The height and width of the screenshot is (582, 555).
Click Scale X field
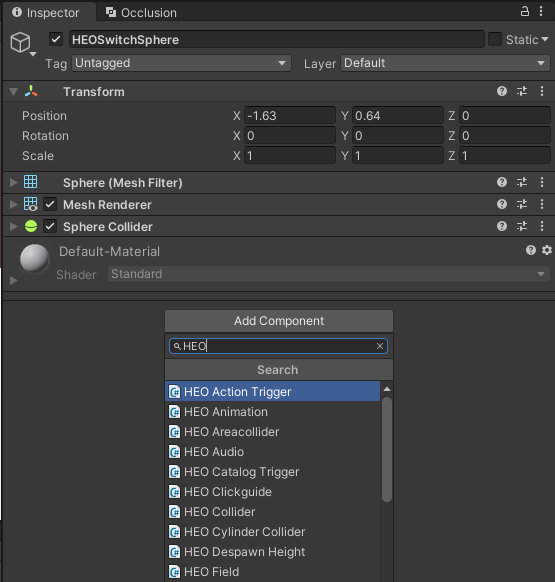point(290,156)
